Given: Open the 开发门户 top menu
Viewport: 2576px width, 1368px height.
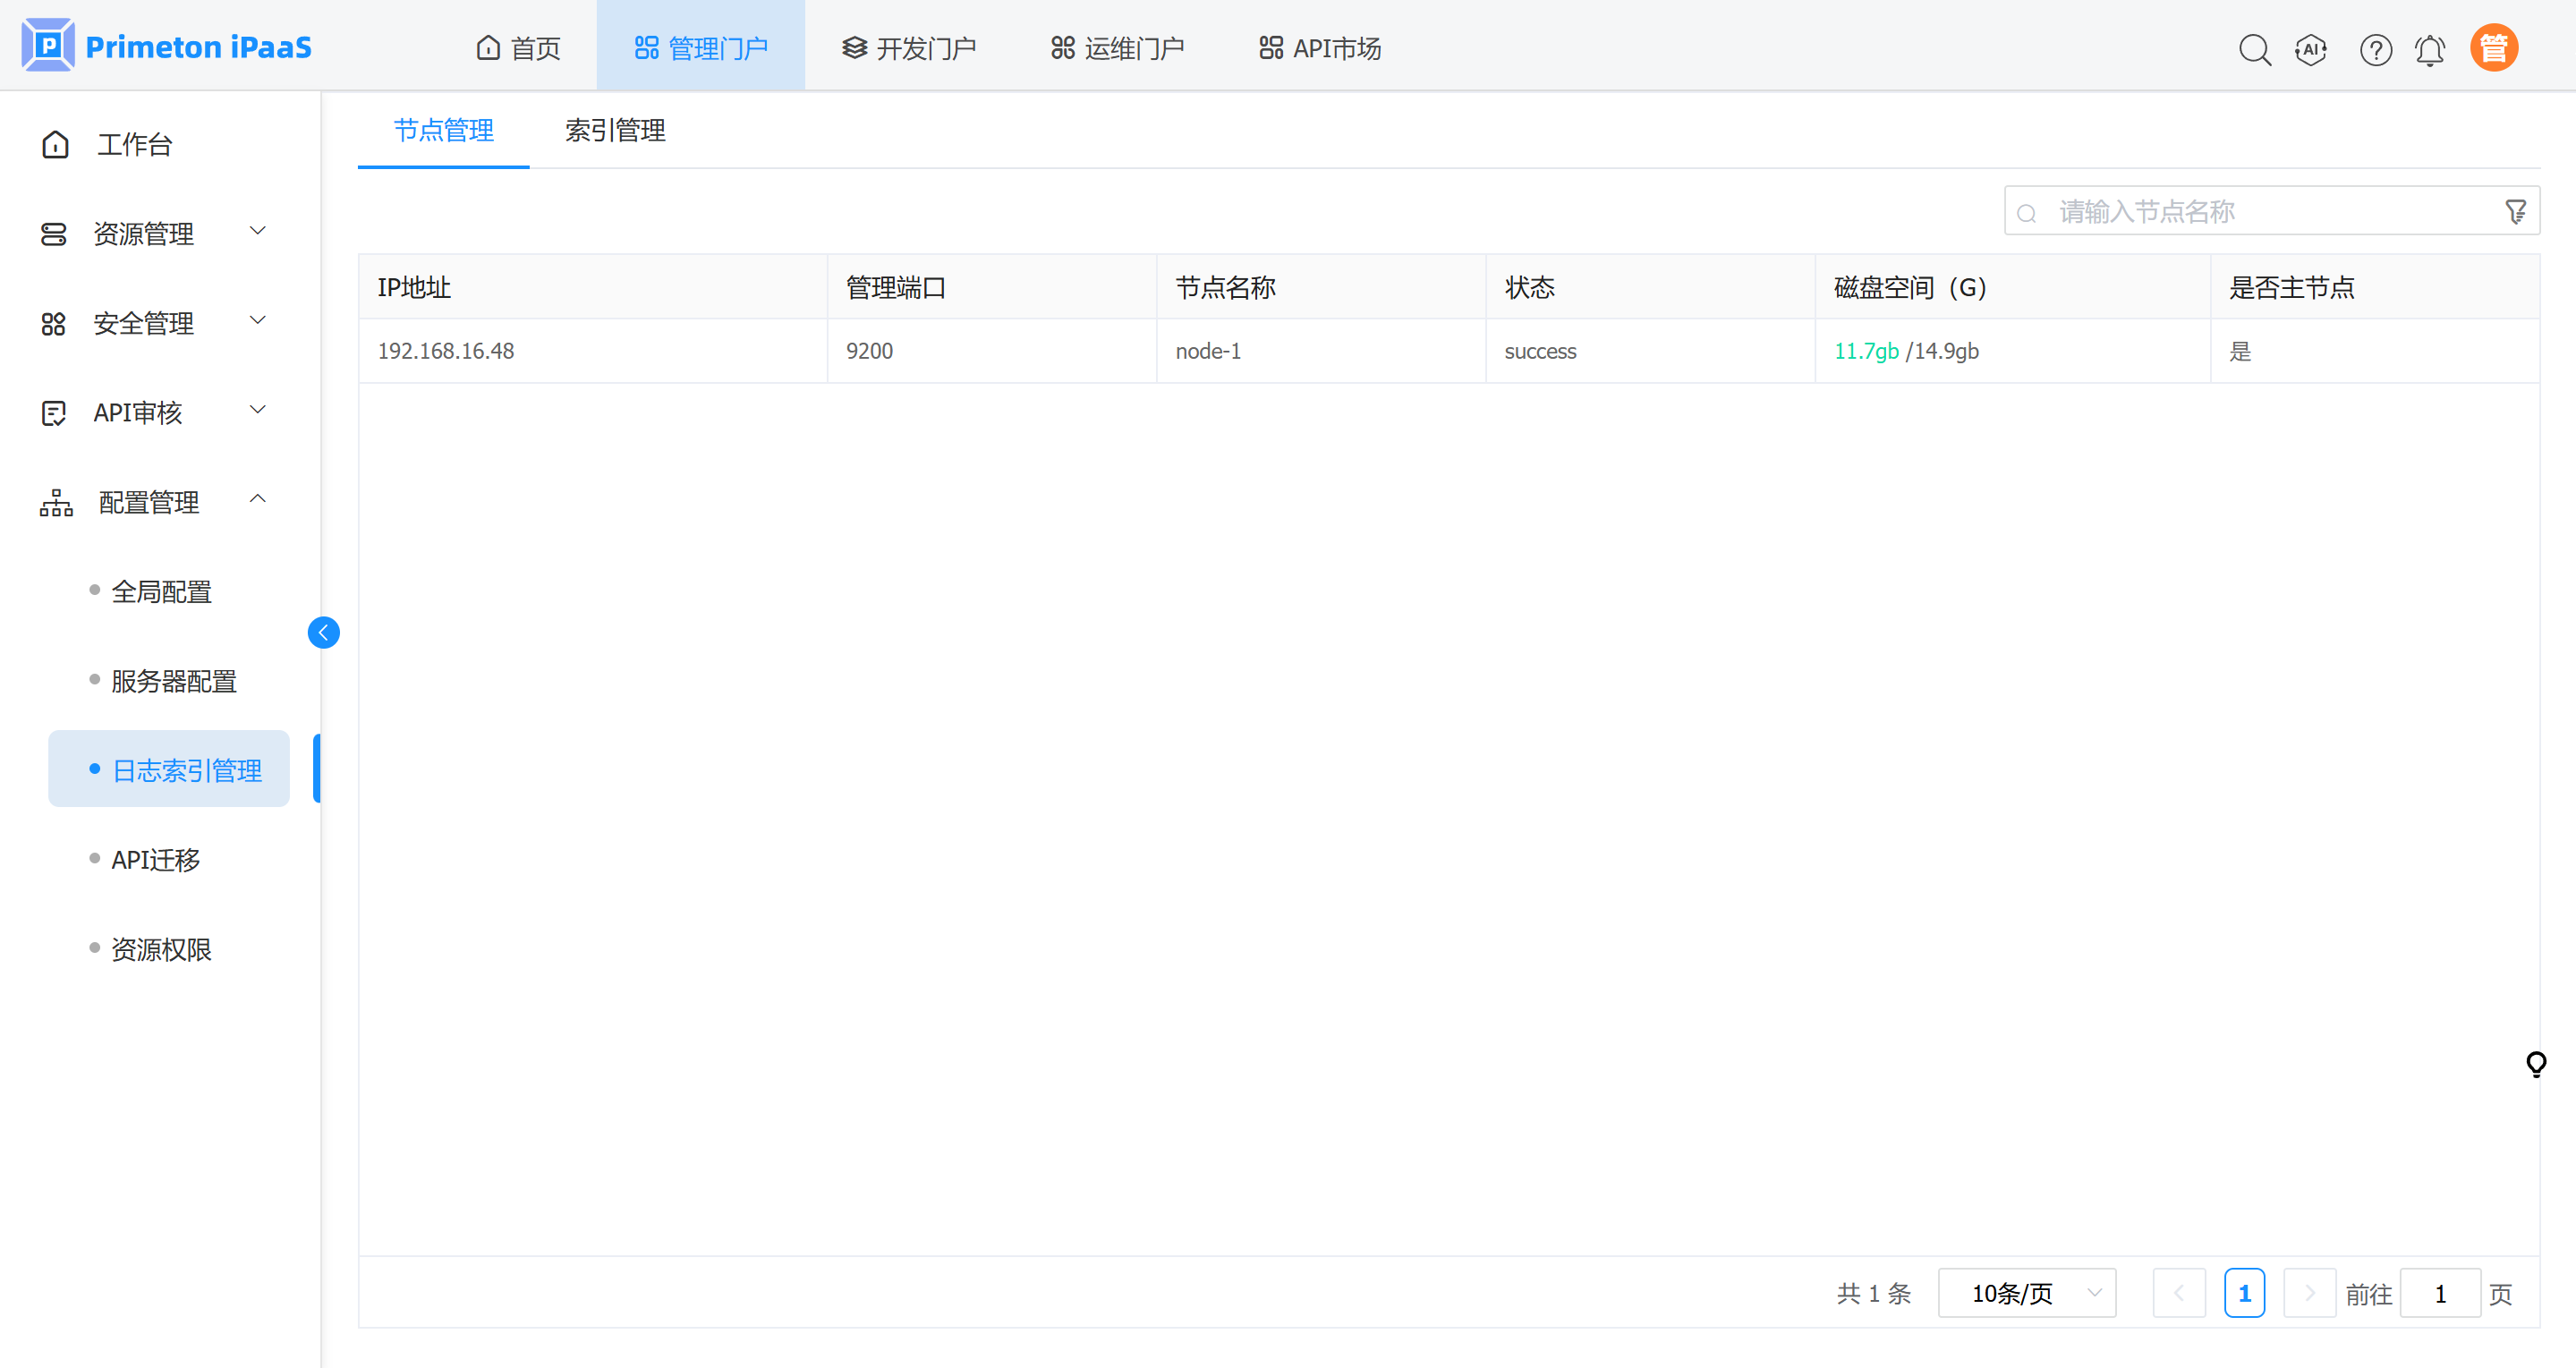Looking at the screenshot, I should click(x=908, y=48).
